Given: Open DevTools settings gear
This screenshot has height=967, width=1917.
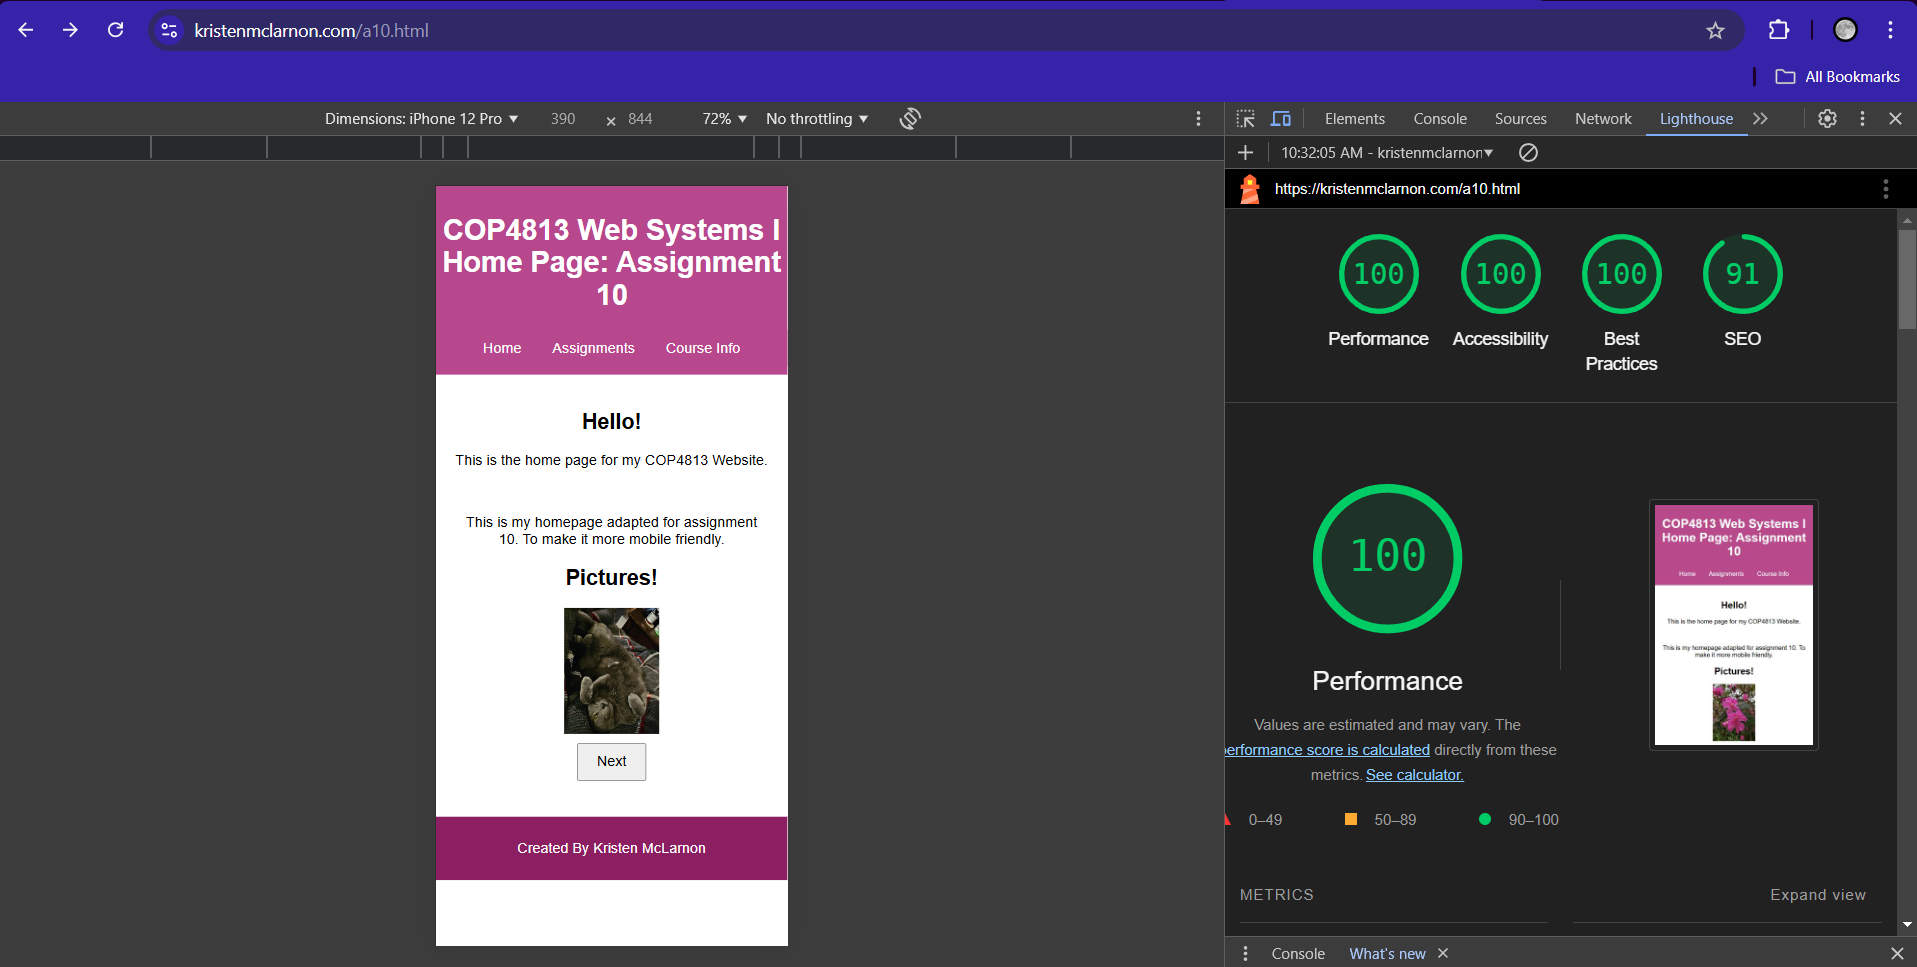Looking at the screenshot, I should coord(1827,119).
